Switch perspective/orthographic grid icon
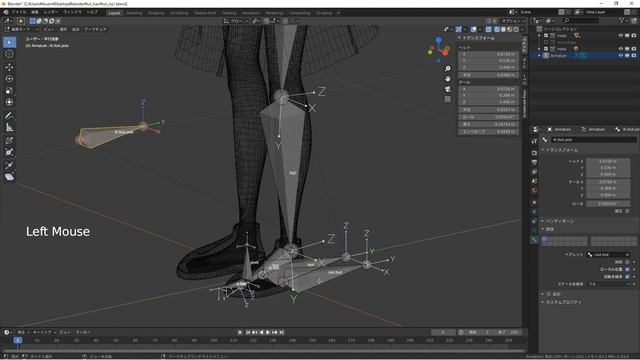The image size is (640, 360). click(448, 99)
